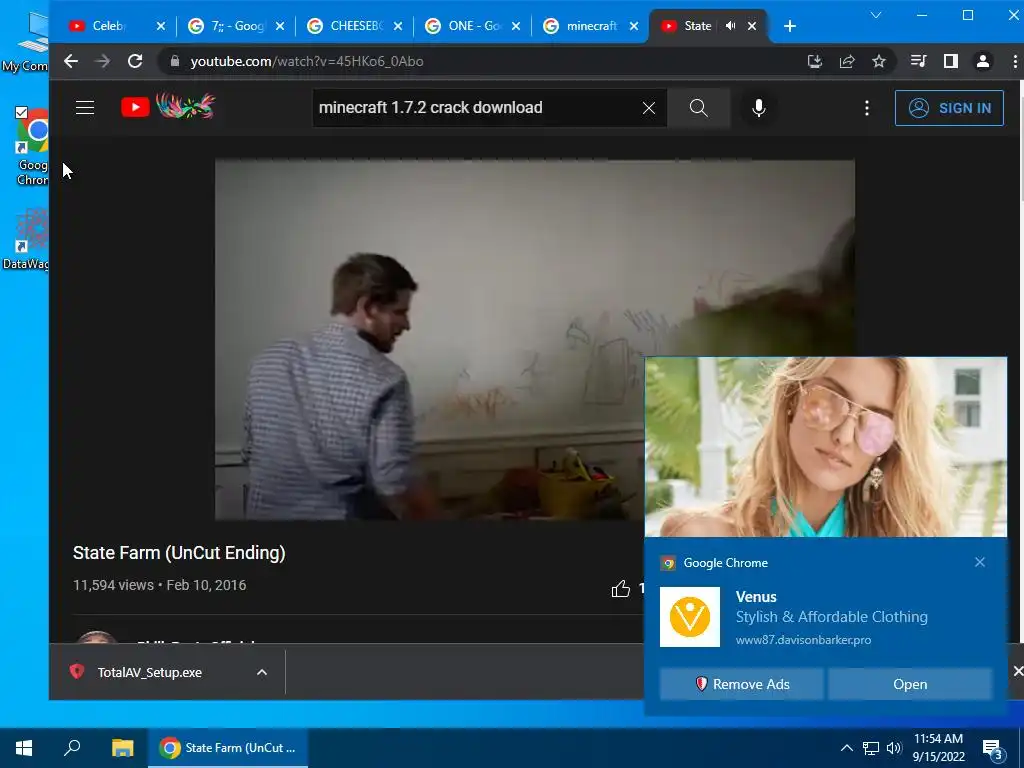The width and height of the screenshot is (1024, 768).
Task: Open Windows taskbar search
Action: [x=72, y=748]
